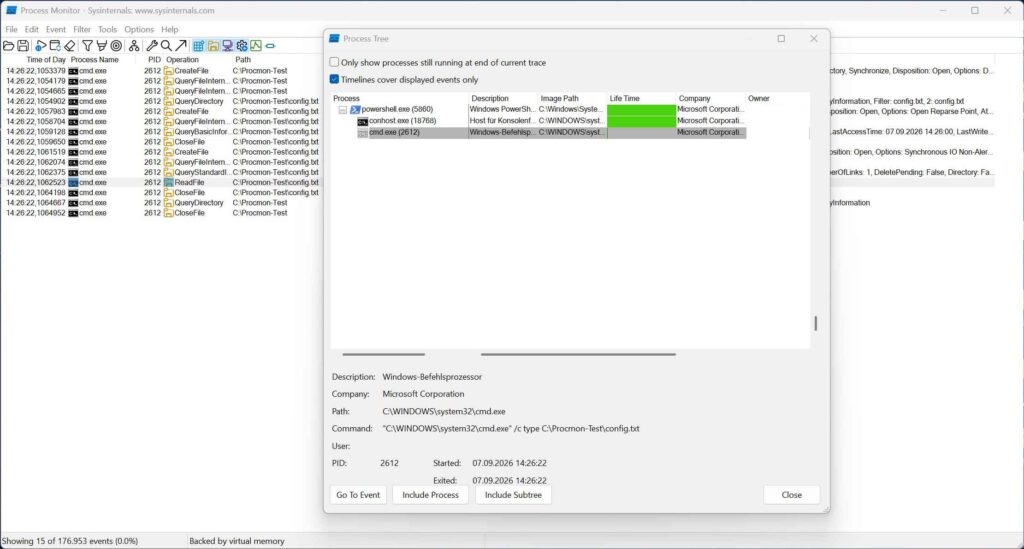Open the Filter dialog via funnel icon

87,46
